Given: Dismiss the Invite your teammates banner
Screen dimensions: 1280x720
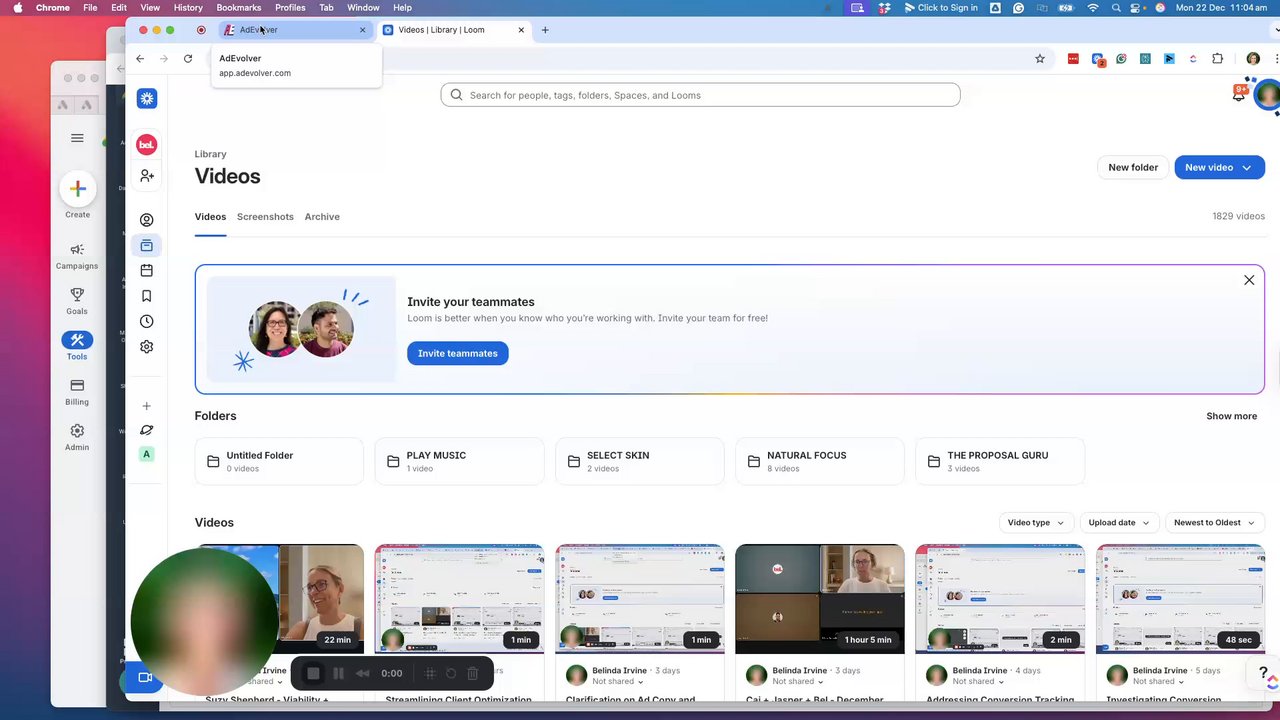Looking at the screenshot, I should pos(1249,281).
